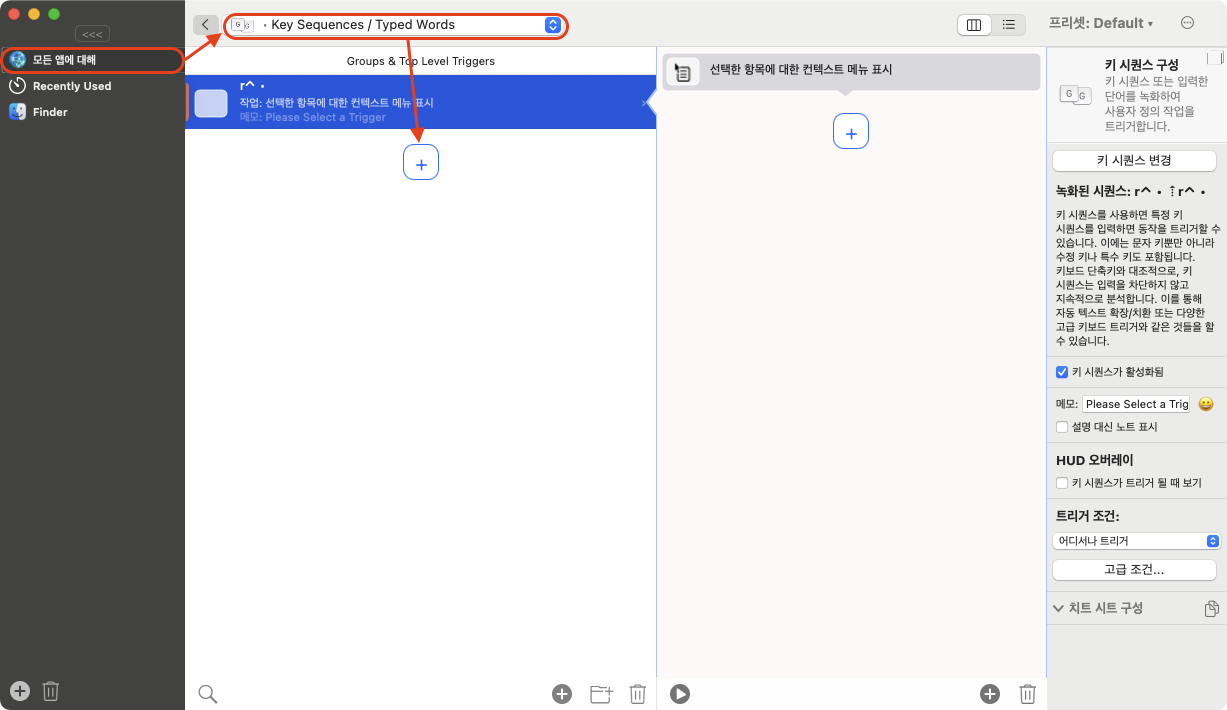
Task: Open the circled ellipsis more-options menu
Action: (x=1187, y=23)
